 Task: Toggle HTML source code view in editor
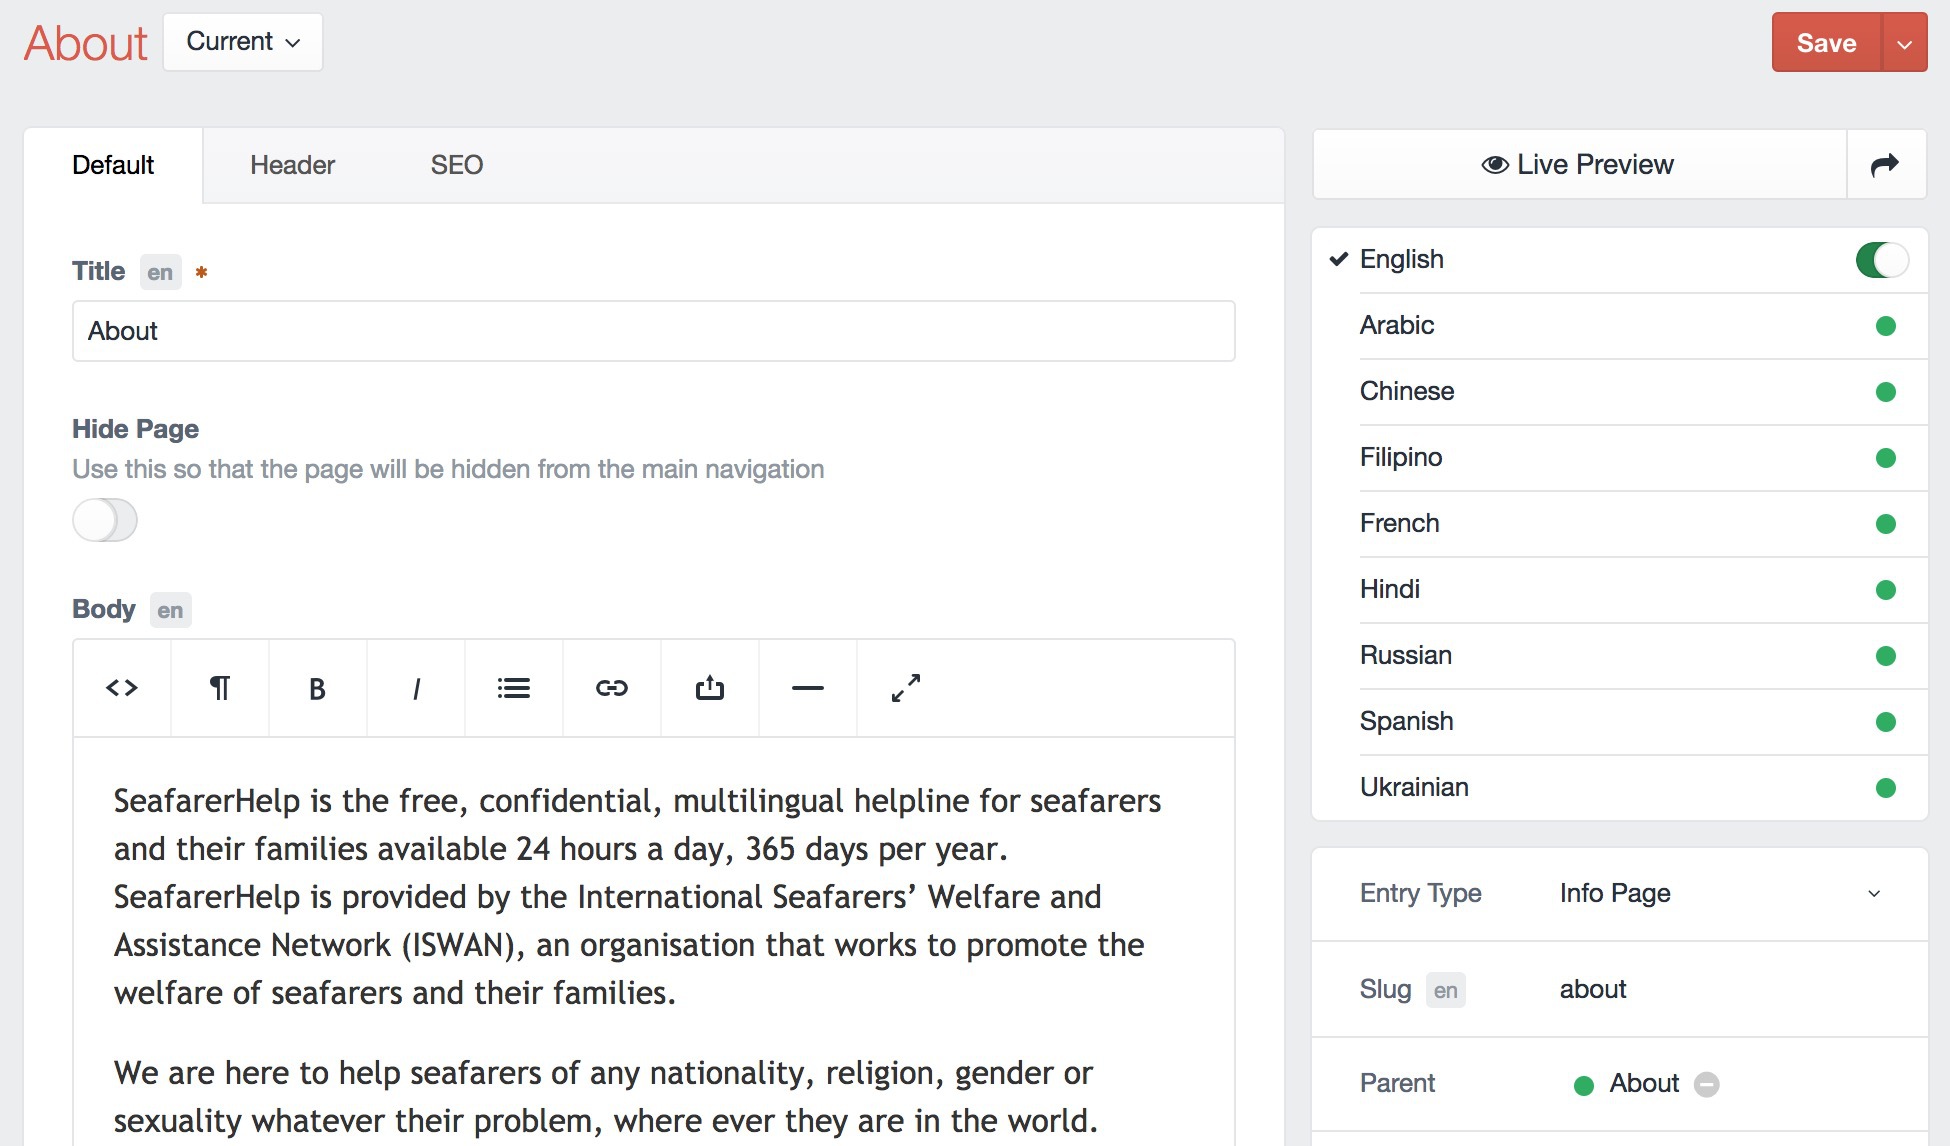tap(122, 688)
